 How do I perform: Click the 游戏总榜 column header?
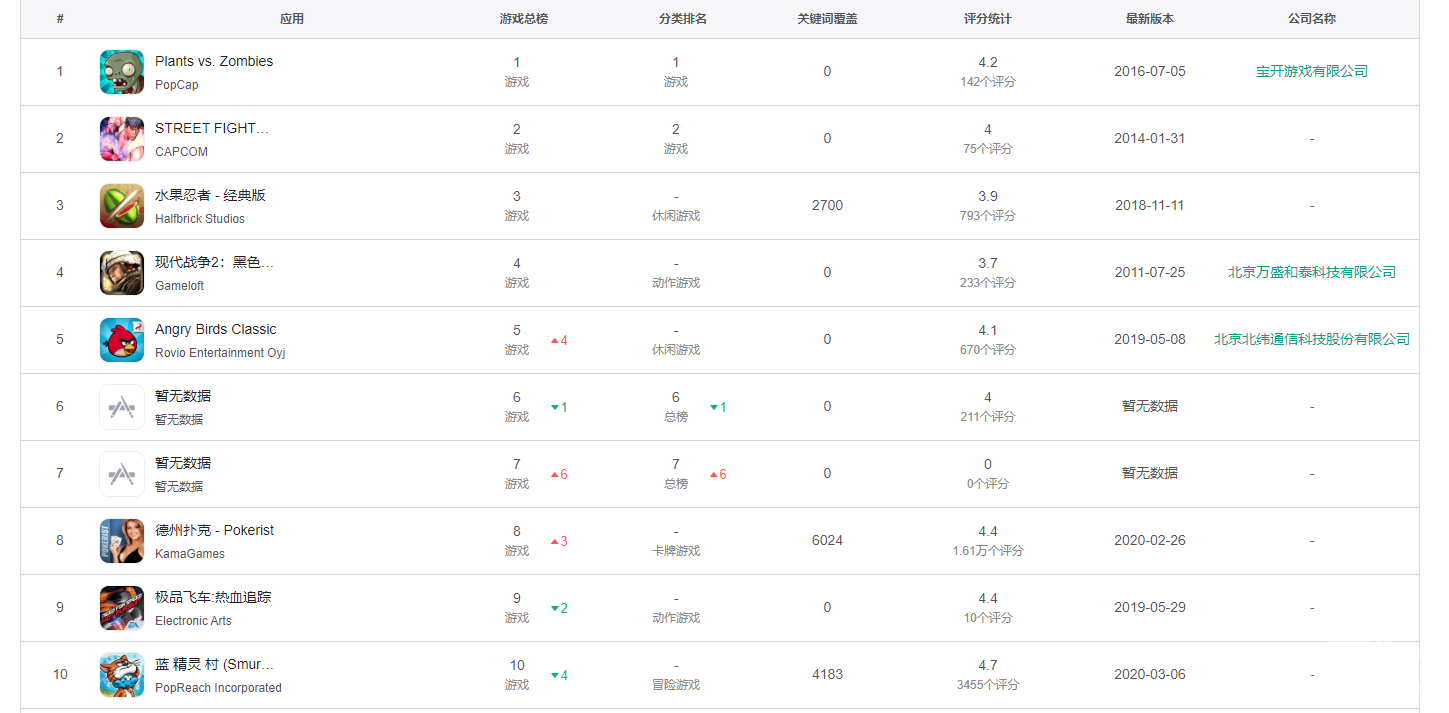[524, 19]
